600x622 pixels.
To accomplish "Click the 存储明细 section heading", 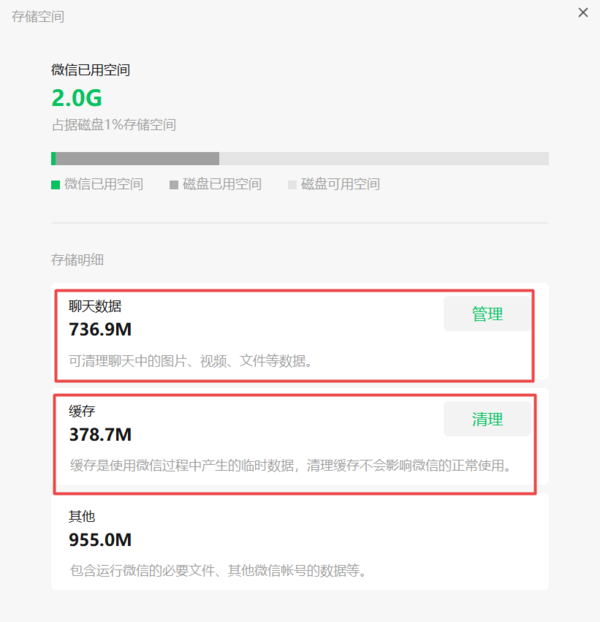I will (x=77, y=260).
